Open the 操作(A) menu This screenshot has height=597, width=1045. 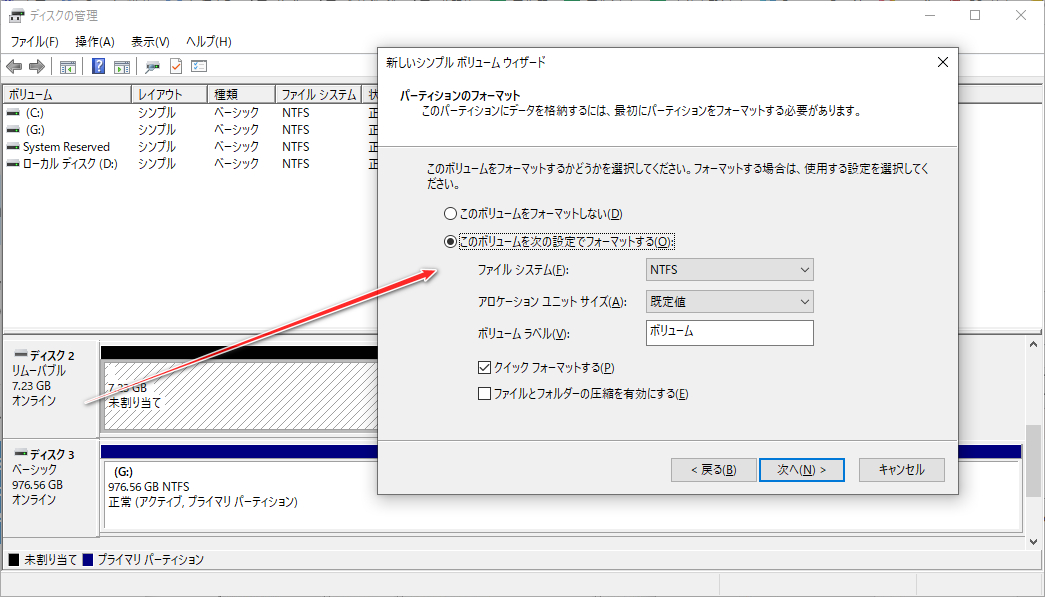click(95, 41)
